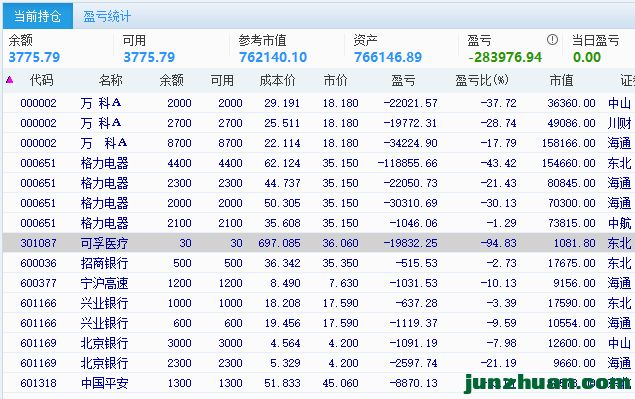Sort holdings by the 代码 column header
Image resolution: width=635 pixels, height=399 pixels.
coord(41,80)
